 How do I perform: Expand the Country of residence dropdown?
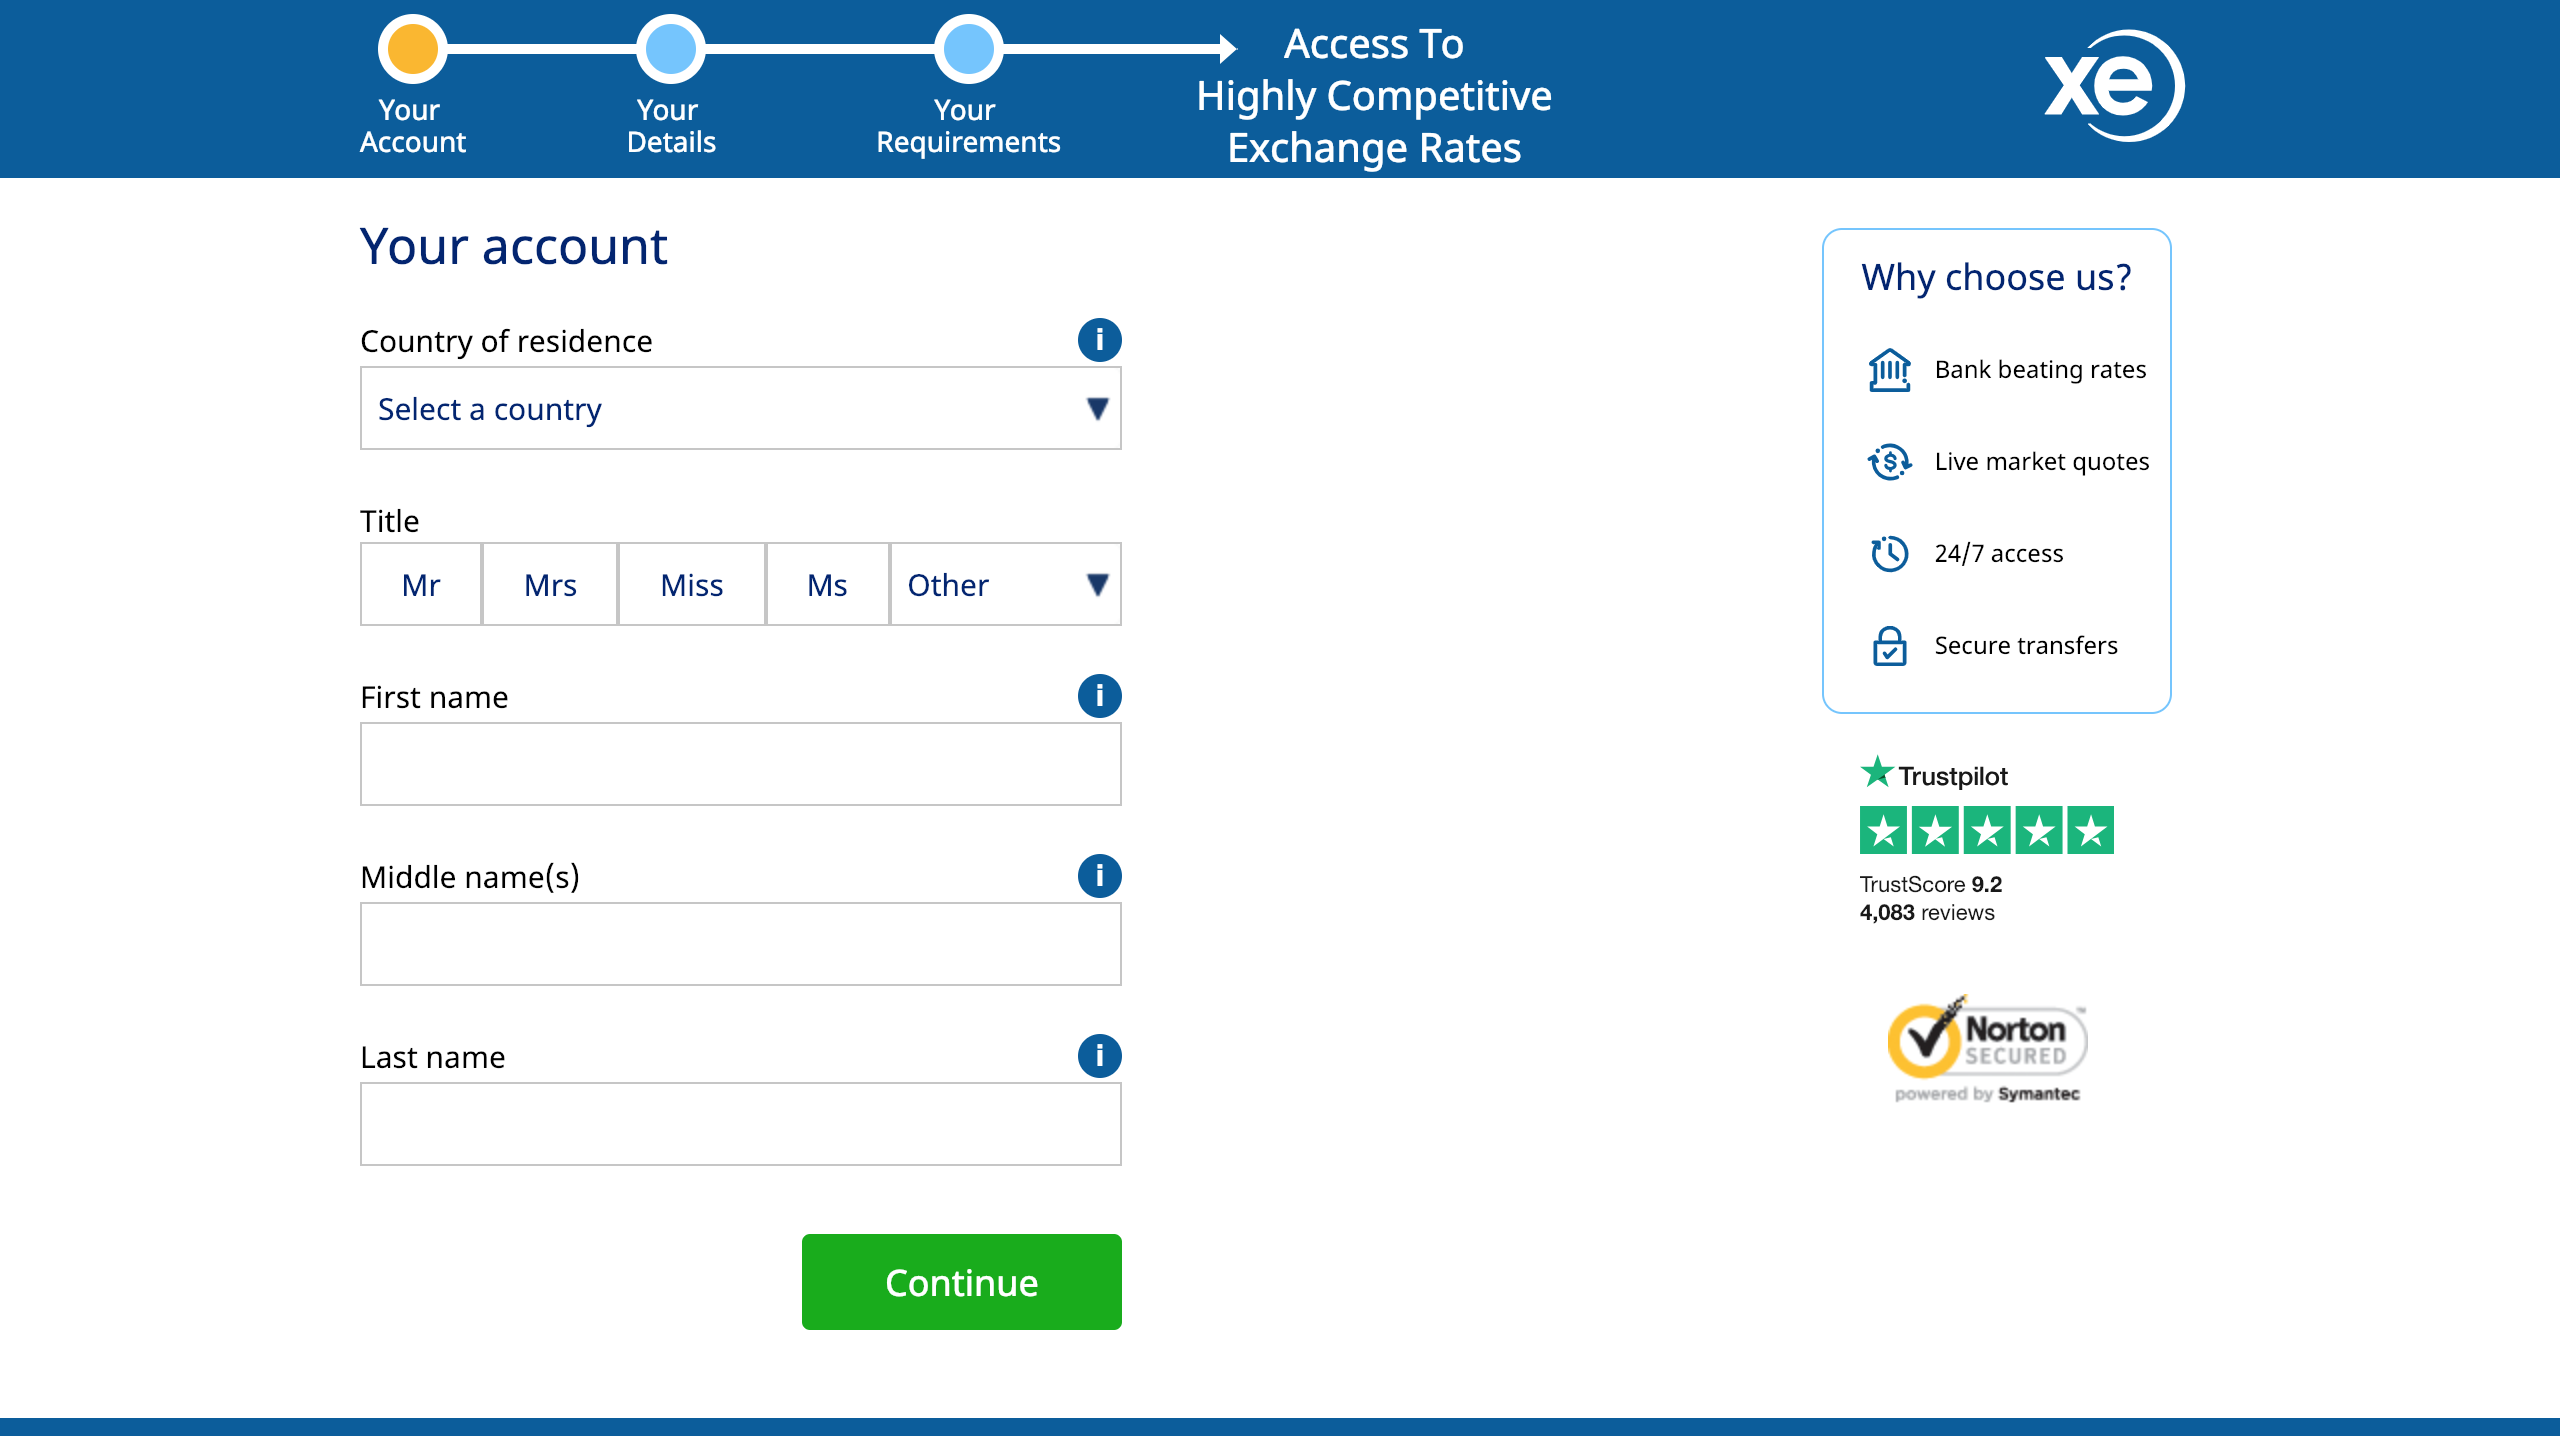740,408
